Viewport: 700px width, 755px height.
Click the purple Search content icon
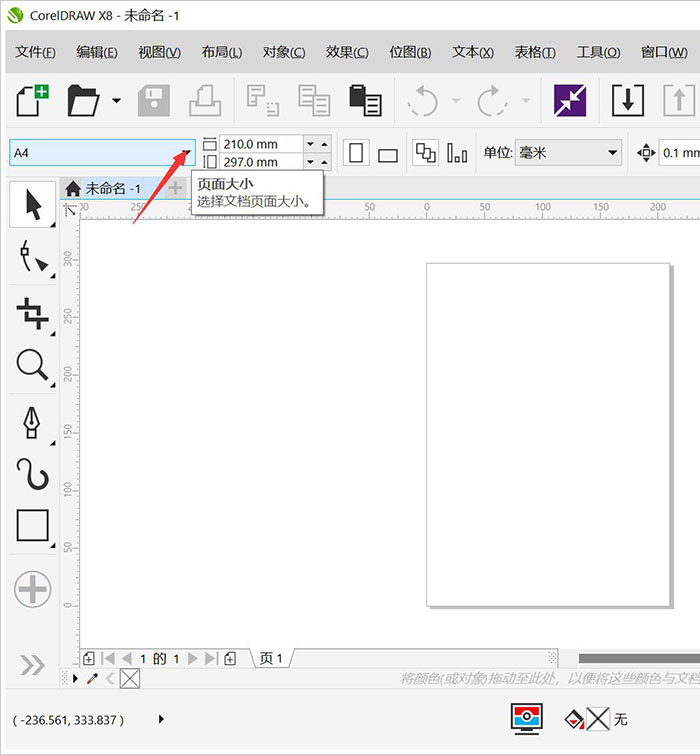(570, 101)
